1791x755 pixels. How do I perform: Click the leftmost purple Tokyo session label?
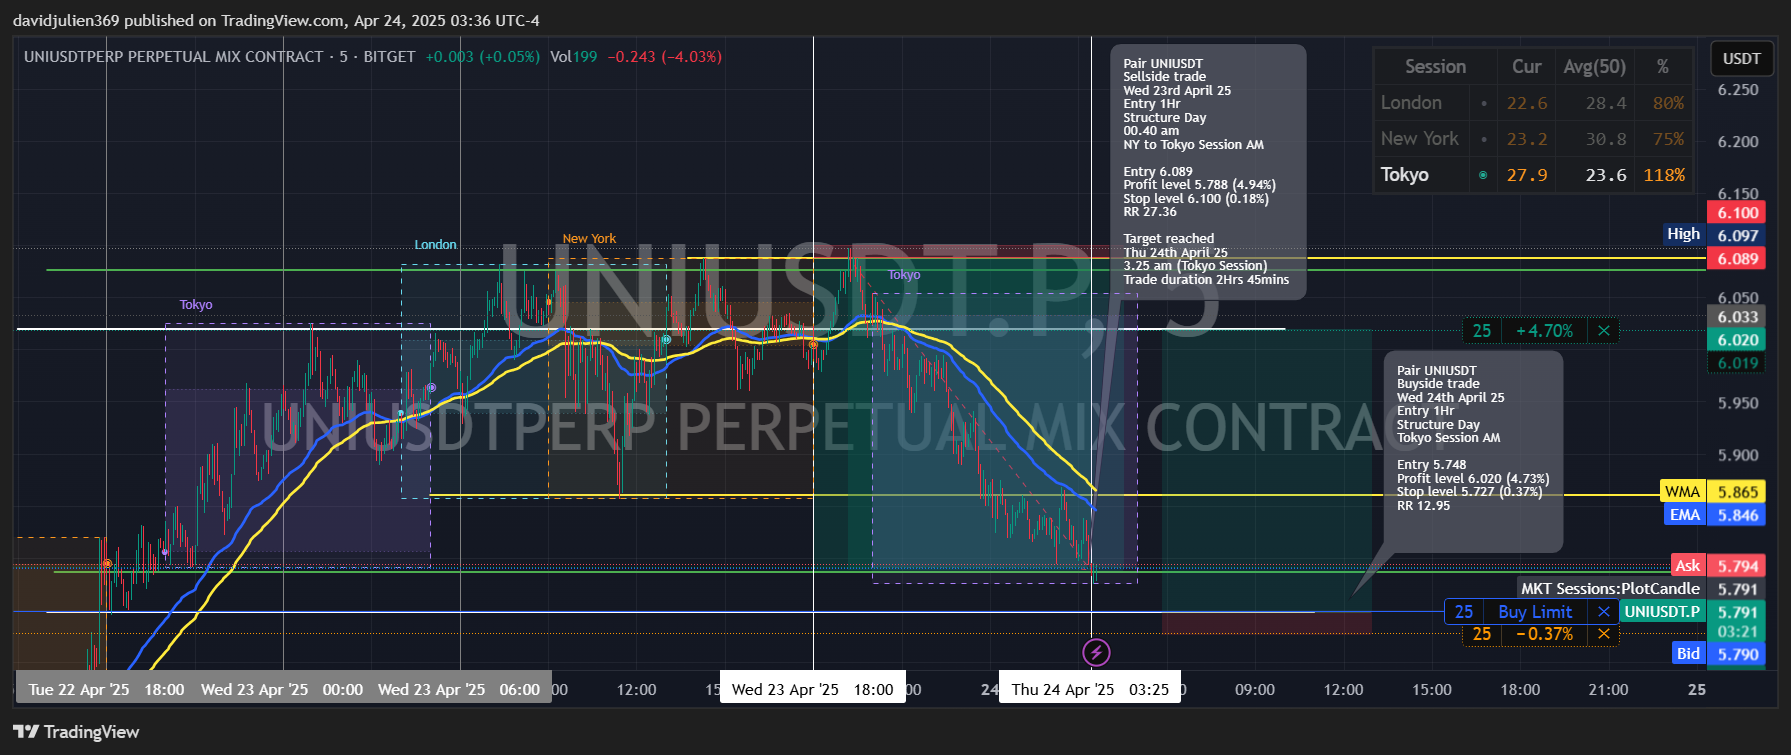point(196,305)
